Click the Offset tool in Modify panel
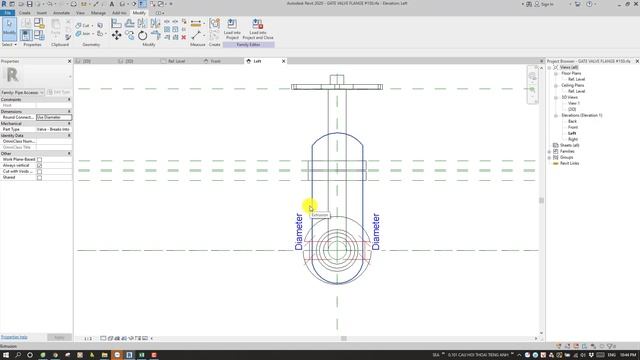Viewport: 640px width, 360px height. (x=129, y=23)
